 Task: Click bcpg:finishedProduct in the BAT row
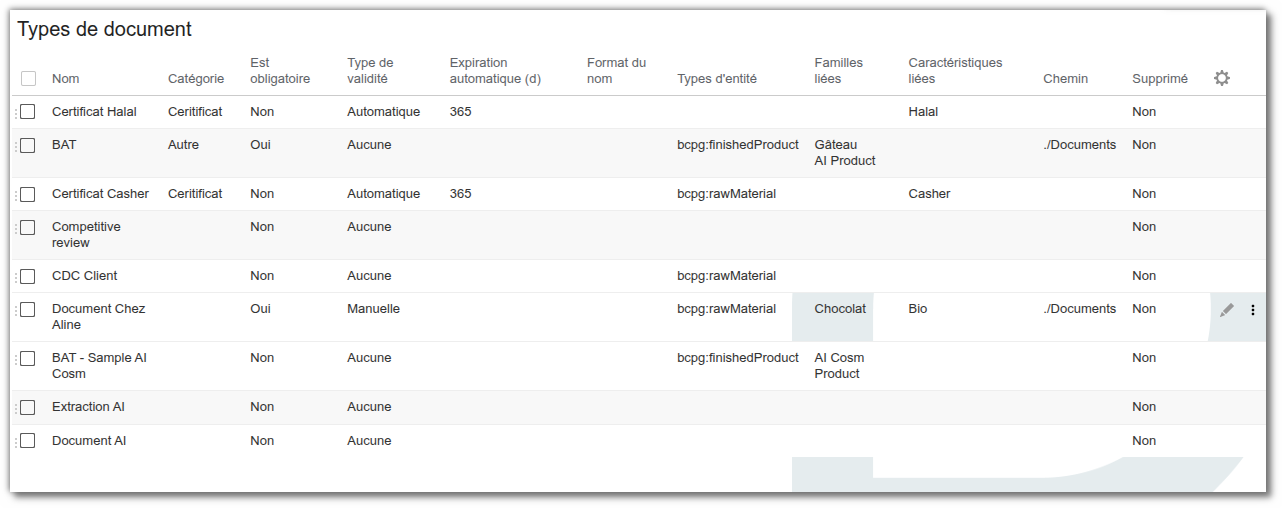click(738, 145)
